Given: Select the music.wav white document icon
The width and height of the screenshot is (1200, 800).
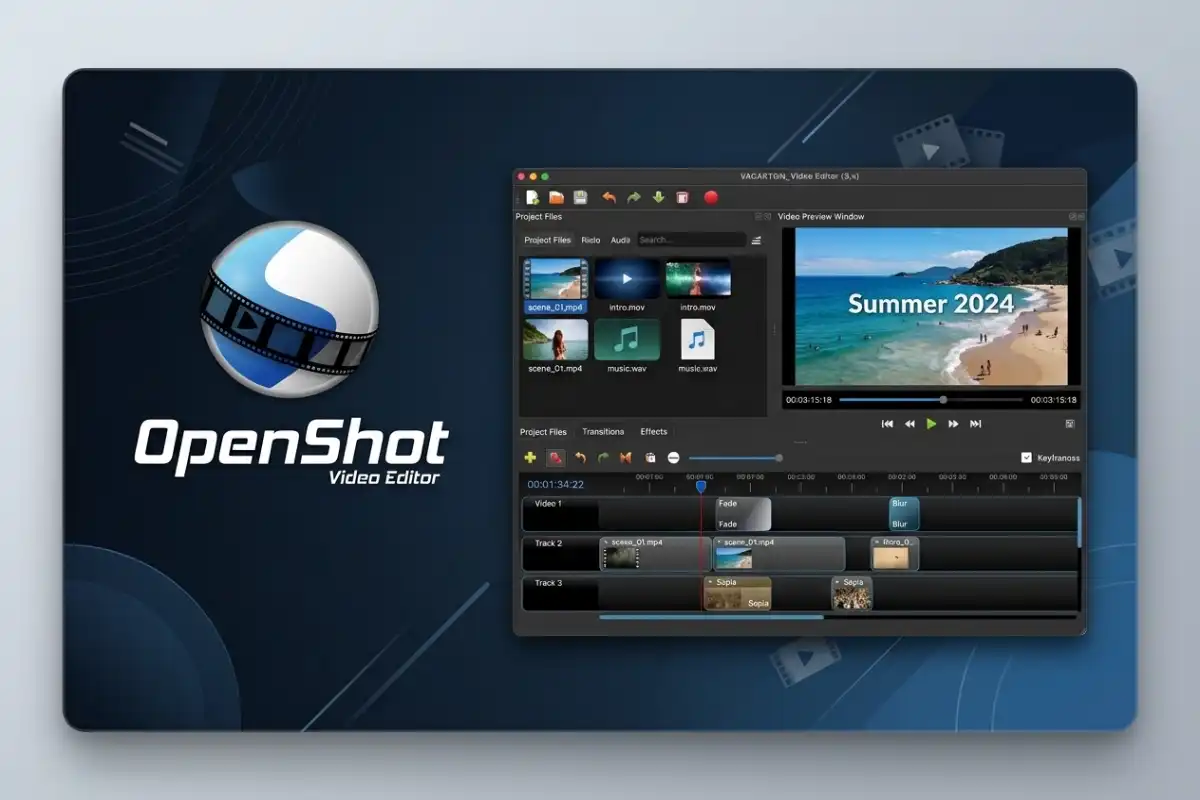Looking at the screenshot, I should pos(698,339).
